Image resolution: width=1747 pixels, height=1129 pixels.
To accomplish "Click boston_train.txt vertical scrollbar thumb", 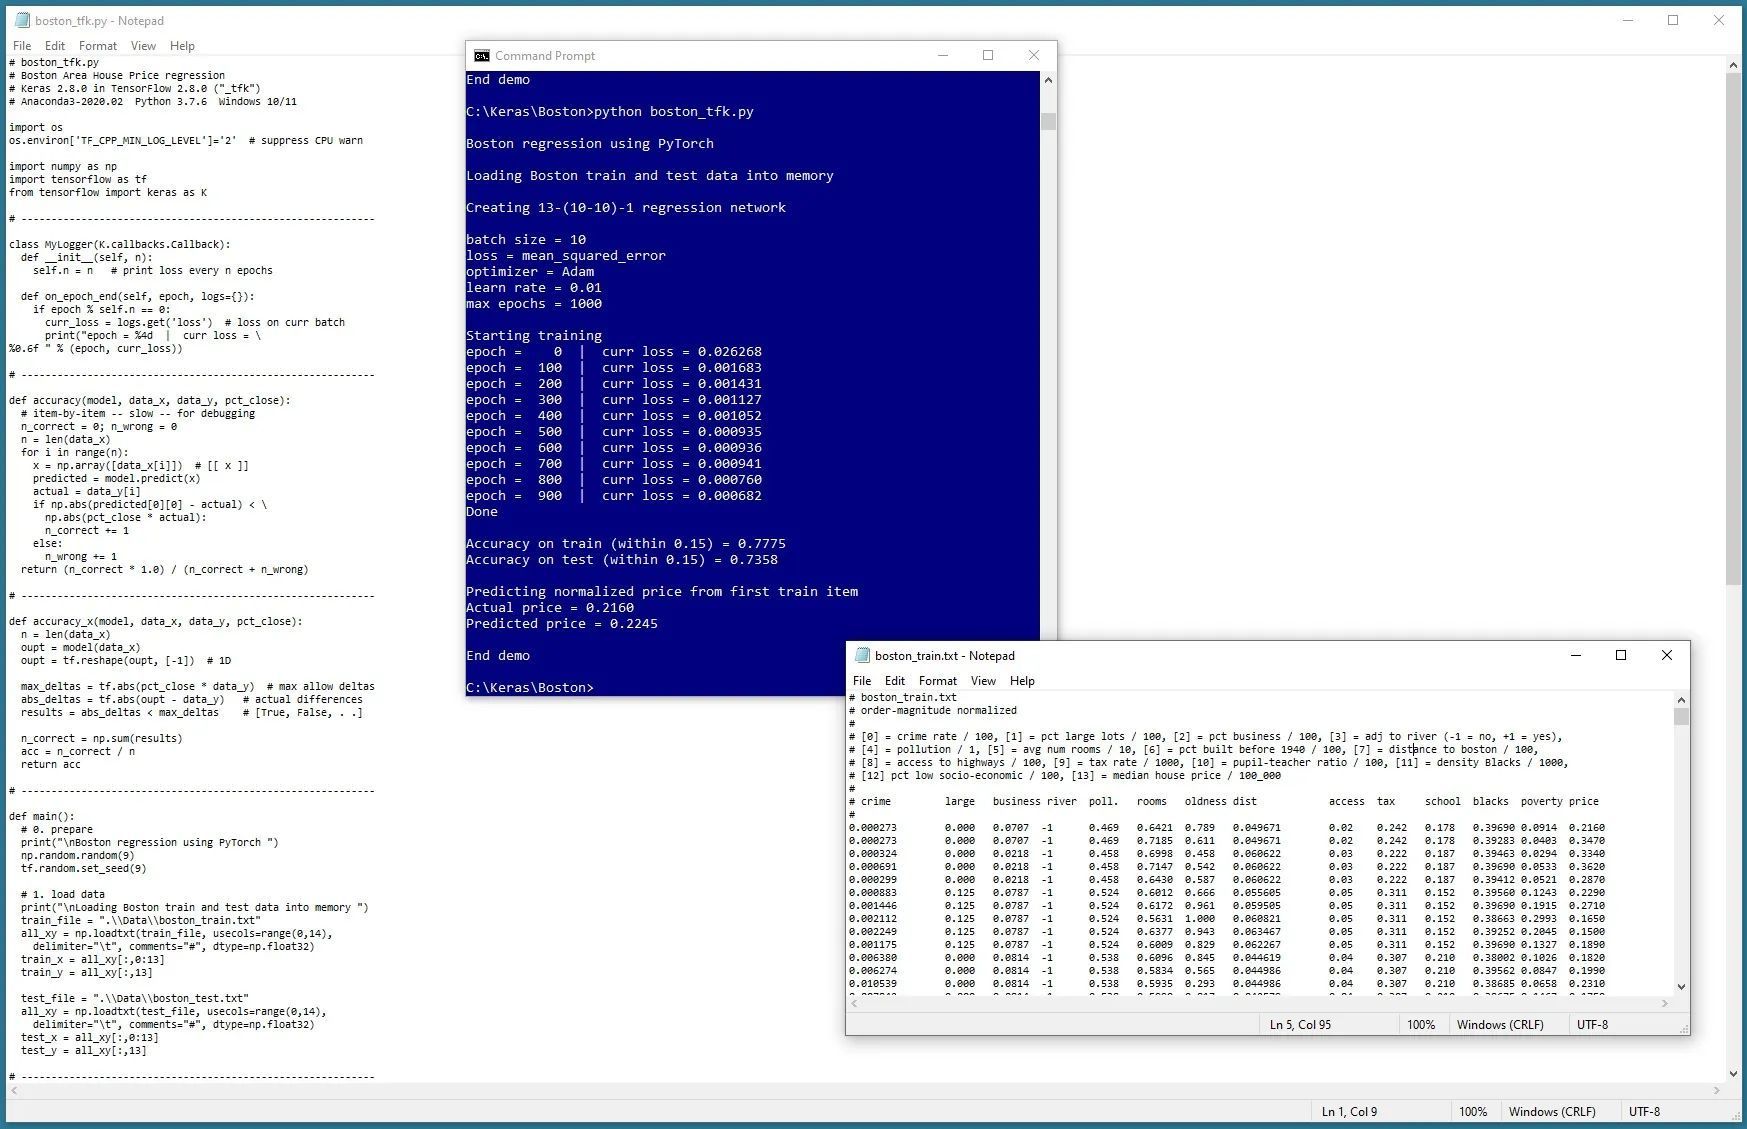I will (1681, 717).
